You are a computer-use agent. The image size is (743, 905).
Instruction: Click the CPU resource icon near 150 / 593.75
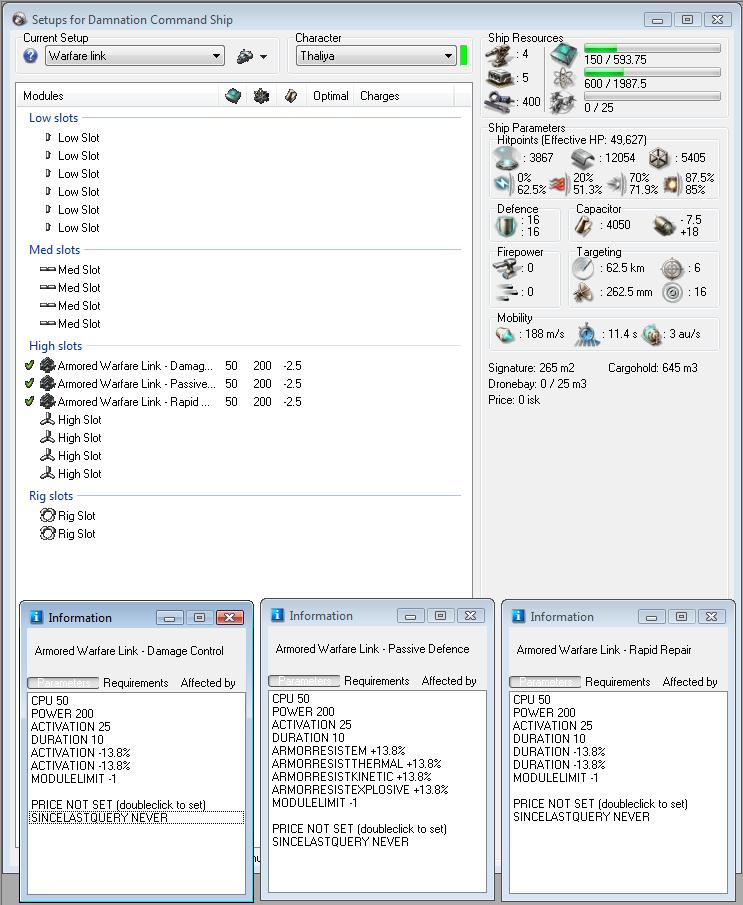click(x=563, y=55)
